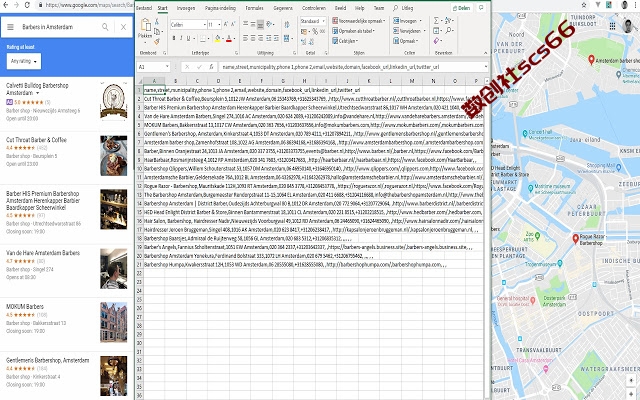The image size is (640, 400).
Task: Click the AutoSum sigma icon
Action: tap(436, 20)
